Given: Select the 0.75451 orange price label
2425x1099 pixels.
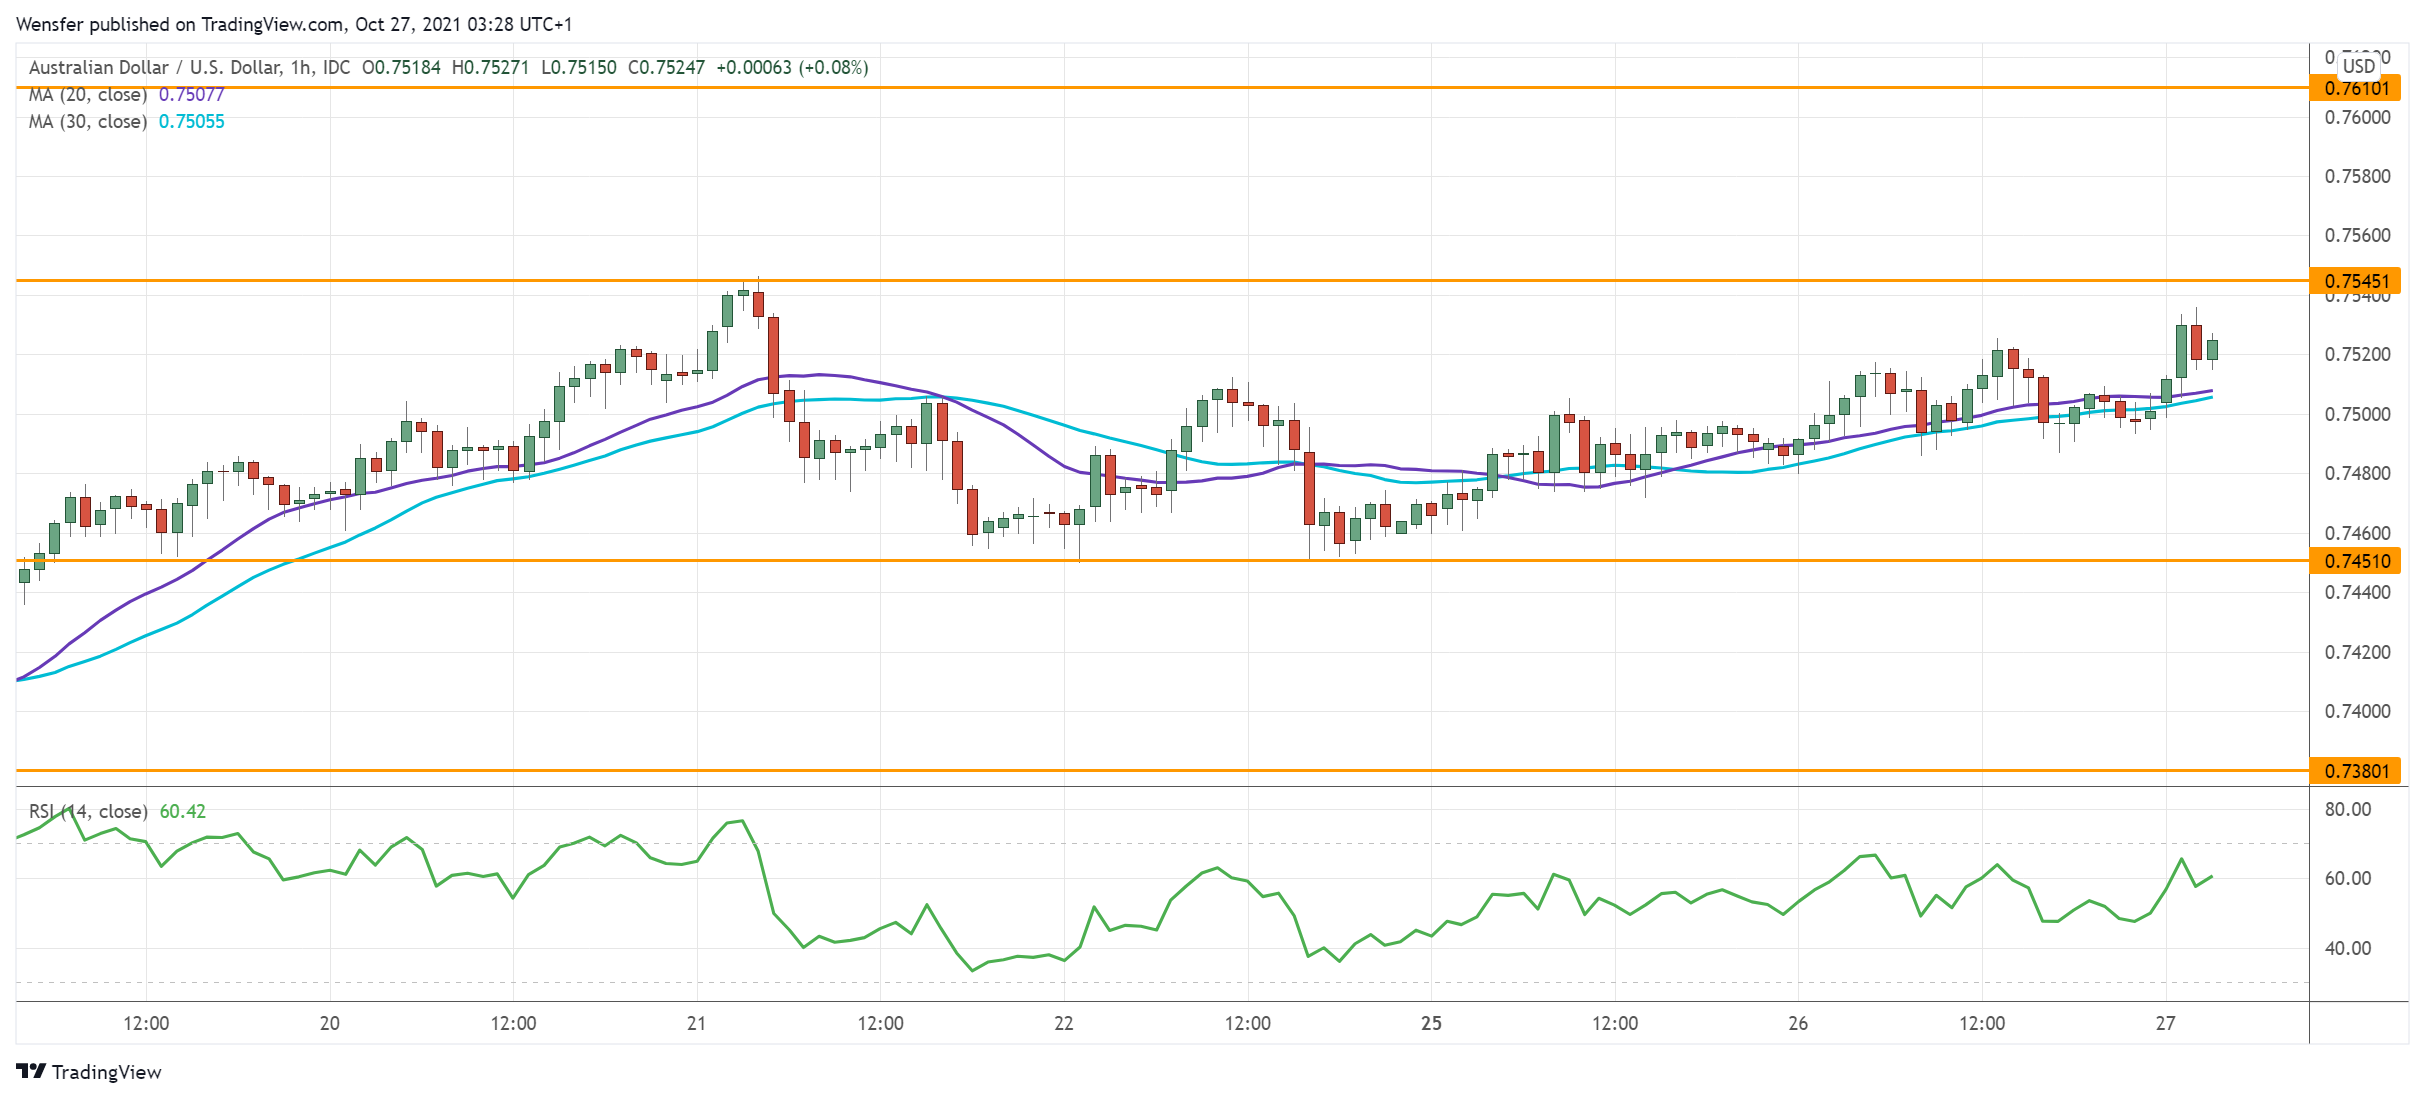Looking at the screenshot, I should click(2357, 281).
